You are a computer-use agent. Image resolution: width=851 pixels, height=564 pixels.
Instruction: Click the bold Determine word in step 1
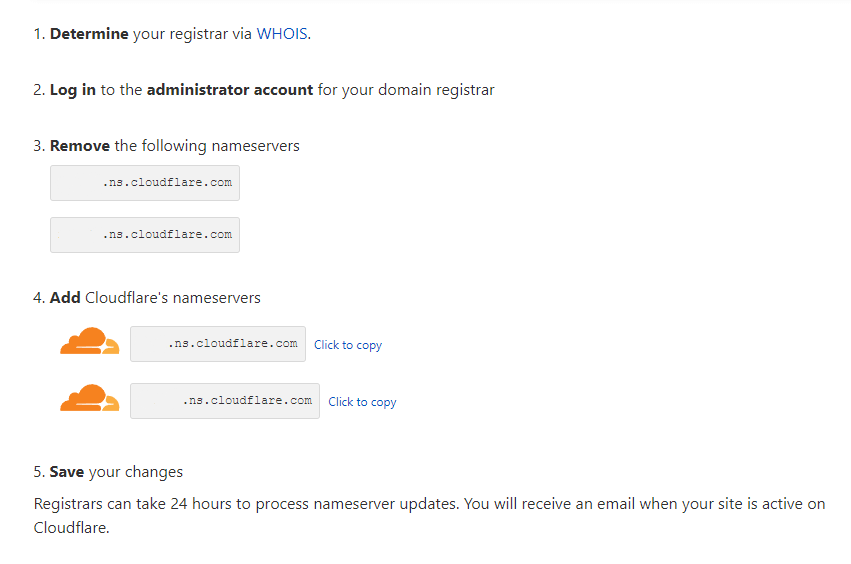(89, 34)
